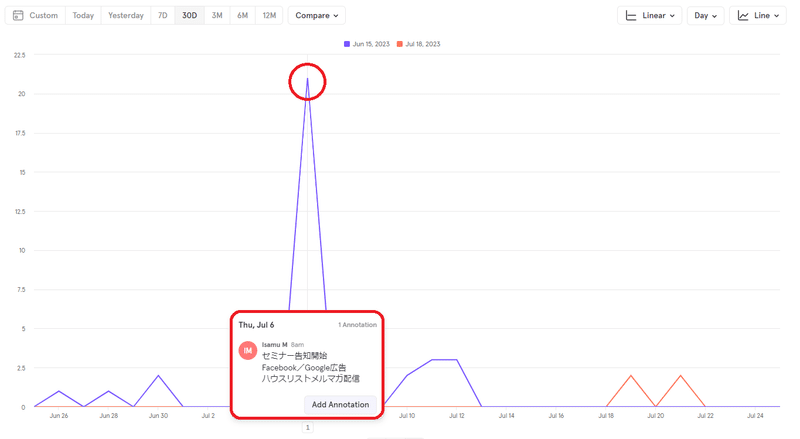Click the Jul 16 x-axis label
Image resolution: width=800 pixels, height=439 pixels.
click(556, 416)
